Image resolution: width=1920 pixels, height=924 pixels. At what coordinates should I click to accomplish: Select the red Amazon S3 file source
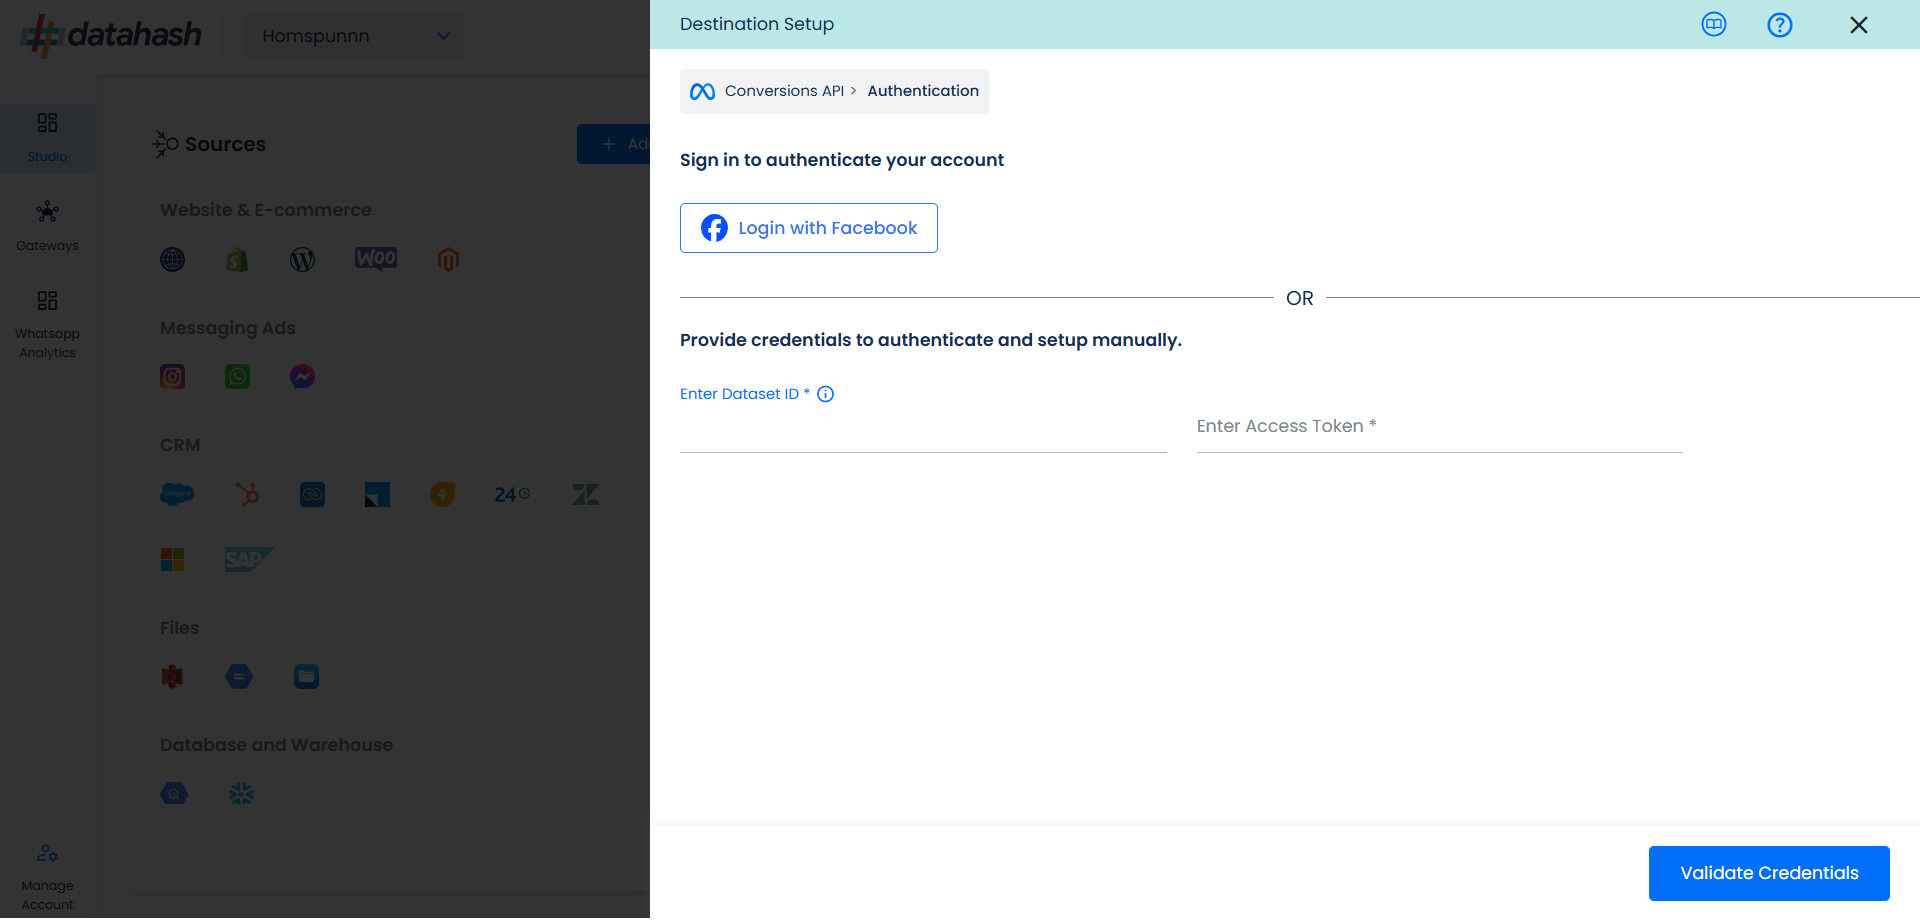coord(172,677)
